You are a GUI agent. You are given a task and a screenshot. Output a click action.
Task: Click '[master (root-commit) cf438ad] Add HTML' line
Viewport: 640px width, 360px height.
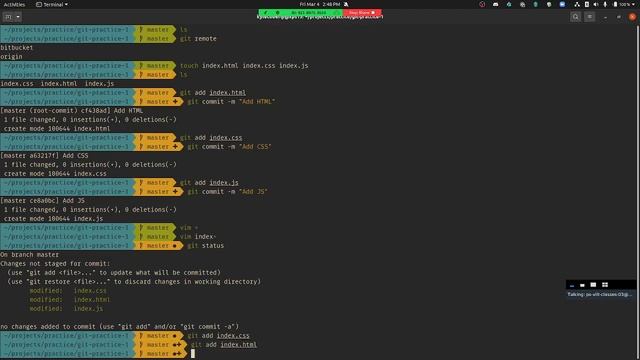point(71,111)
